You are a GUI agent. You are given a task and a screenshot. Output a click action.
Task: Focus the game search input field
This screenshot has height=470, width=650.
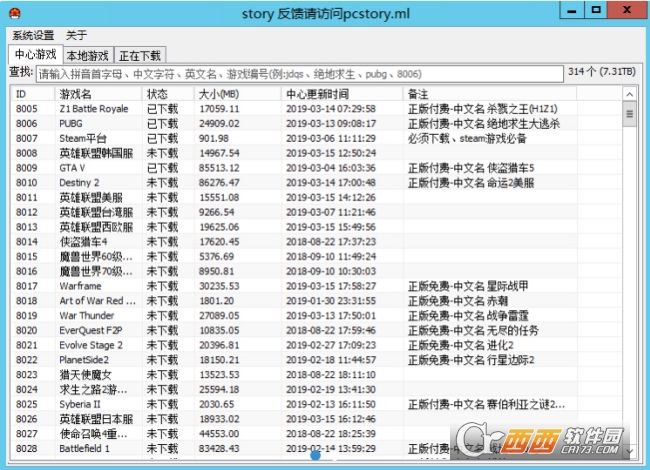(x=299, y=74)
